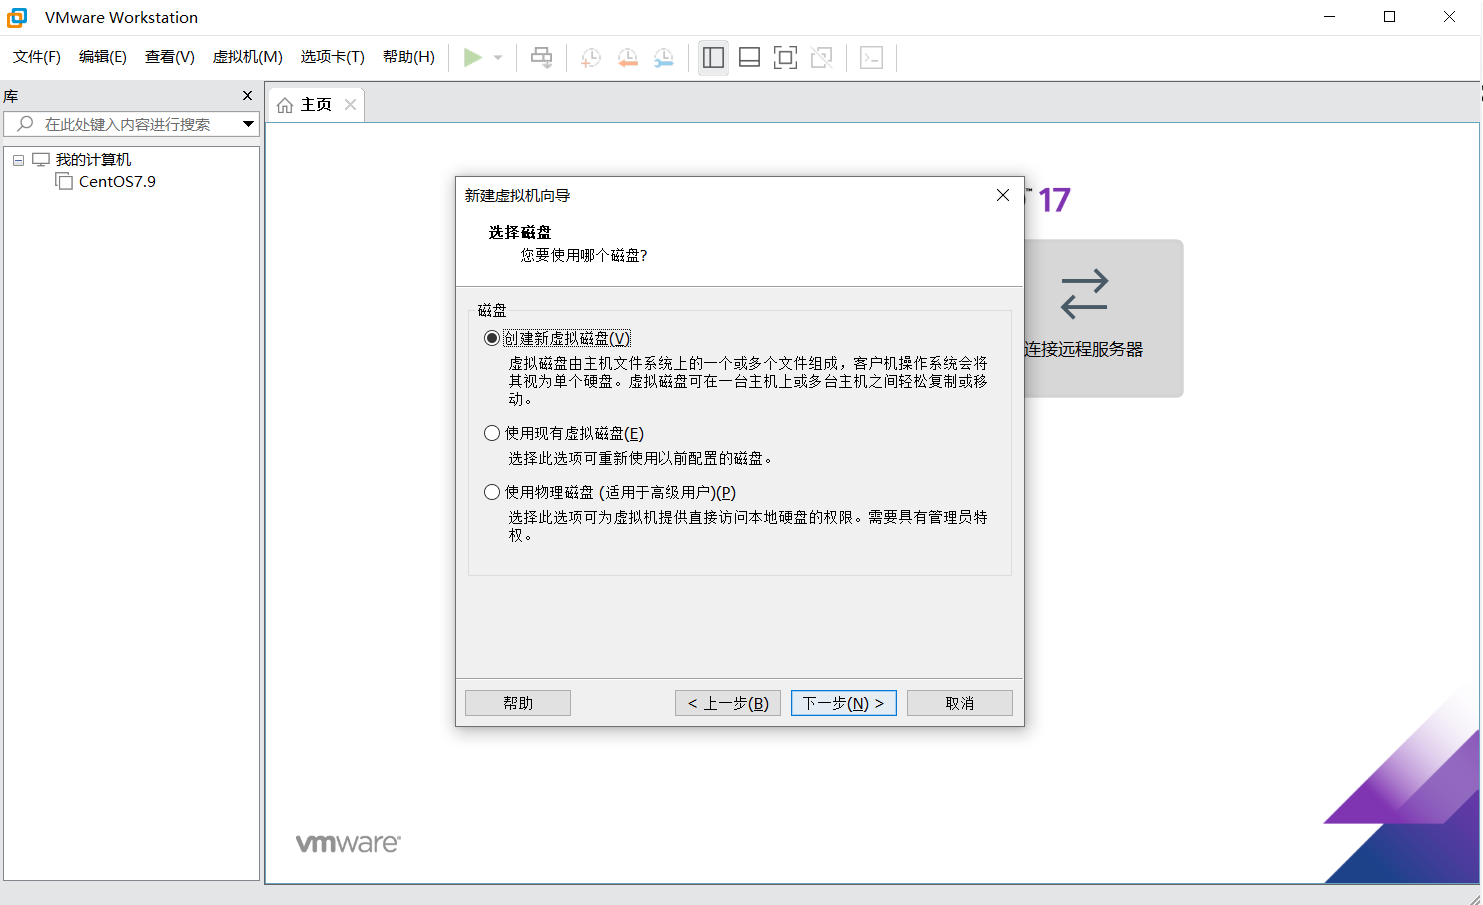Click the 连接远程服务器 tile
Screen dimensions: 1483x905
click(1103, 318)
